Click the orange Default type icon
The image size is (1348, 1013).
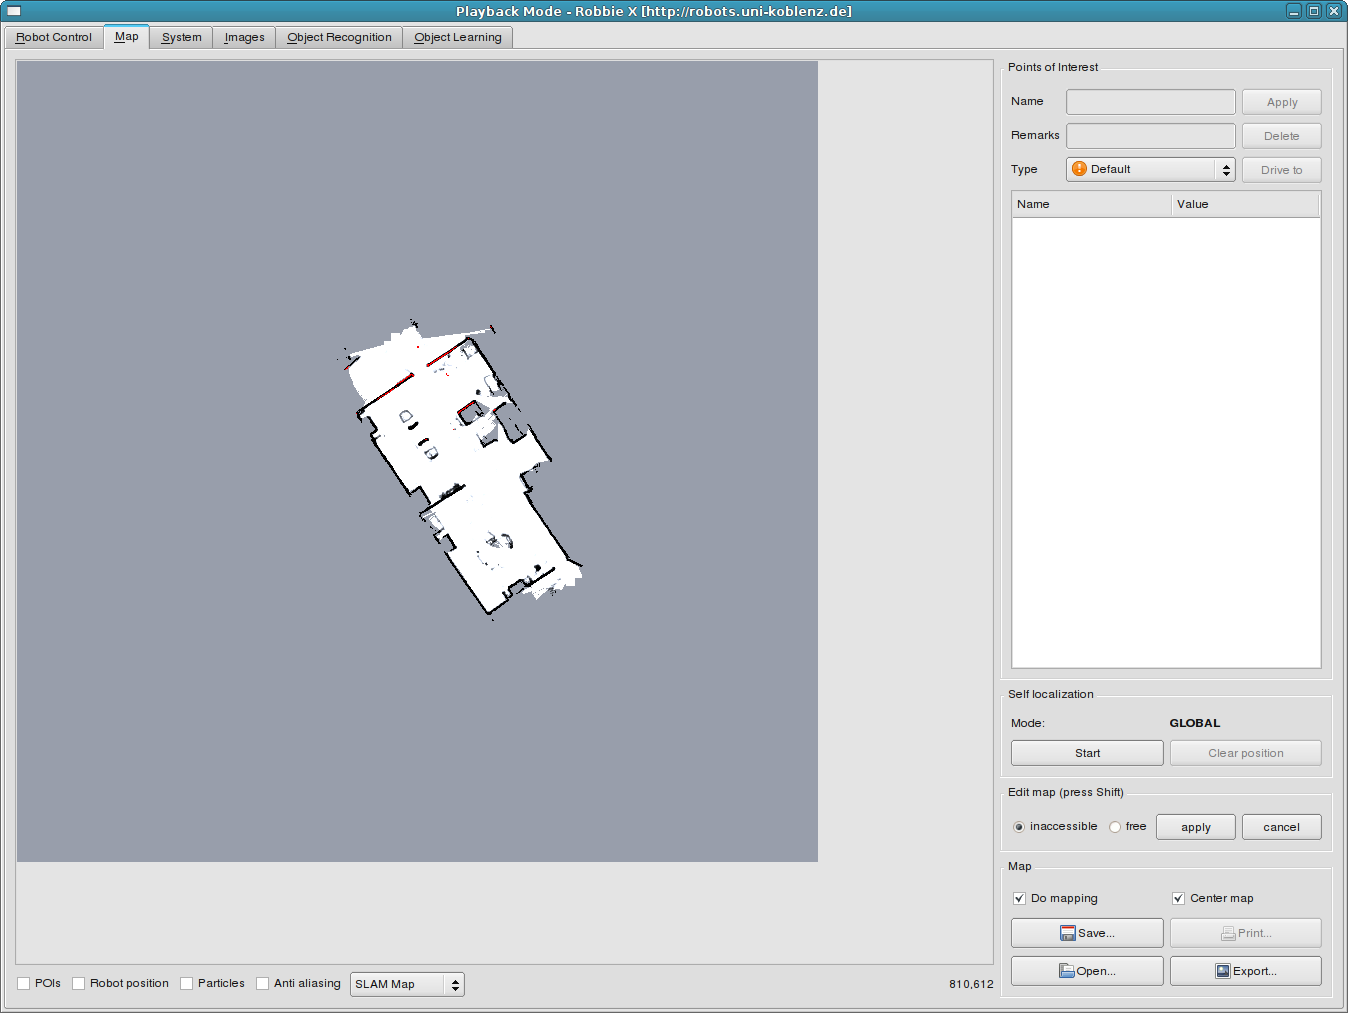[1079, 169]
